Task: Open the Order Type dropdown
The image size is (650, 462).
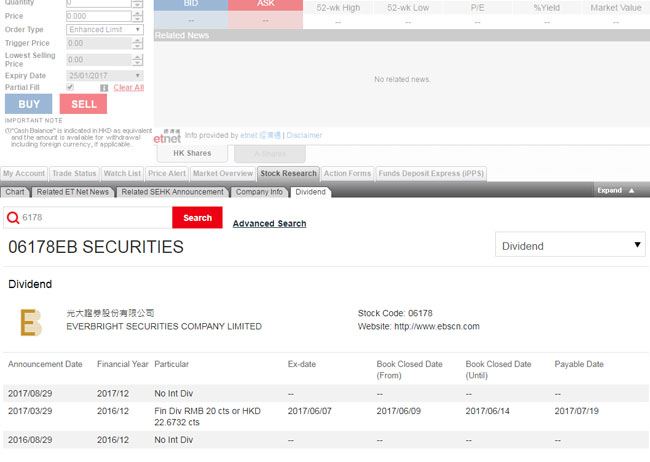Action: (105, 29)
